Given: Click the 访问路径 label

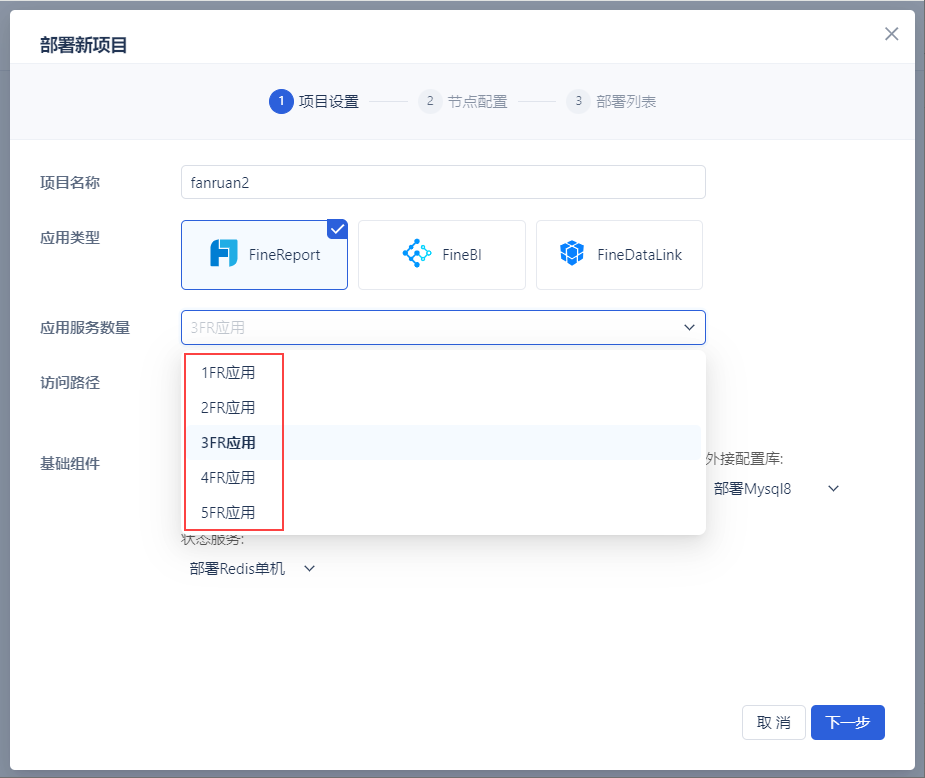Looking at the screenshot, I should 70,383.
